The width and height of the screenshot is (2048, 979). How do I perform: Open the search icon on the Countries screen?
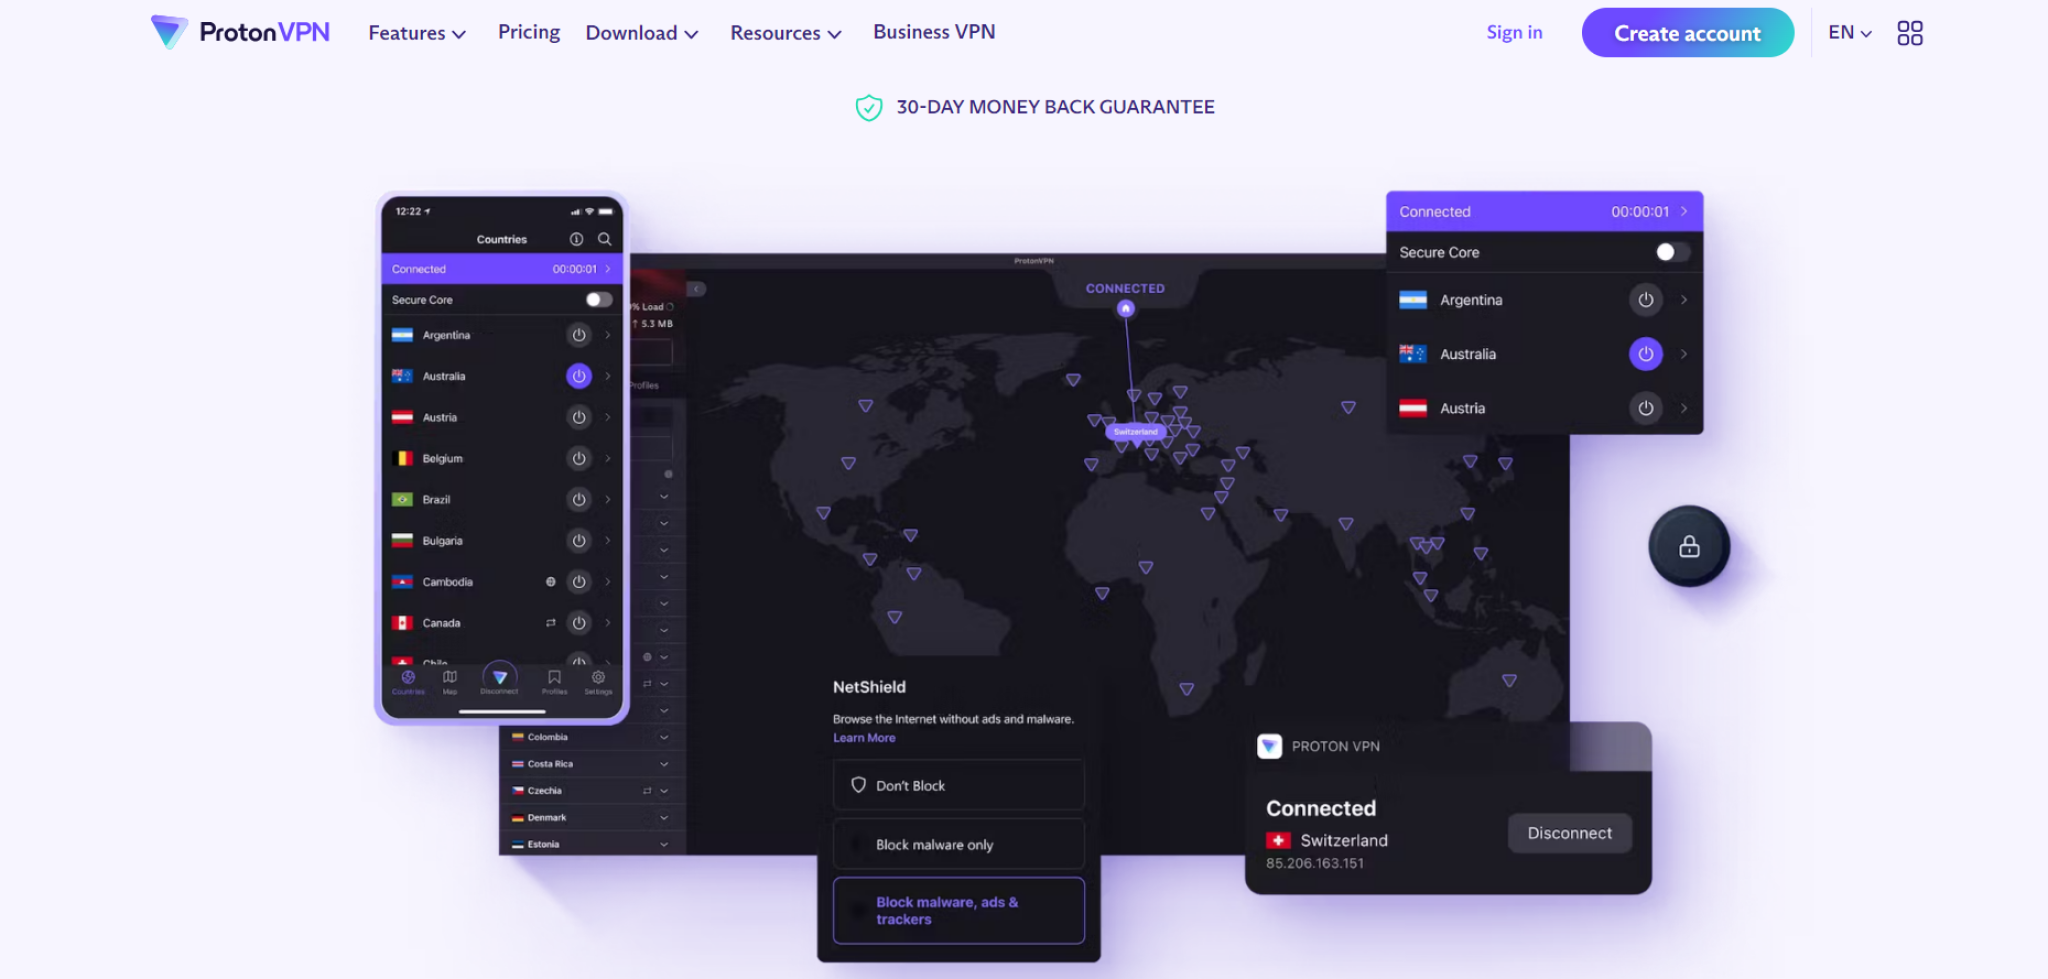coord(605,239)
